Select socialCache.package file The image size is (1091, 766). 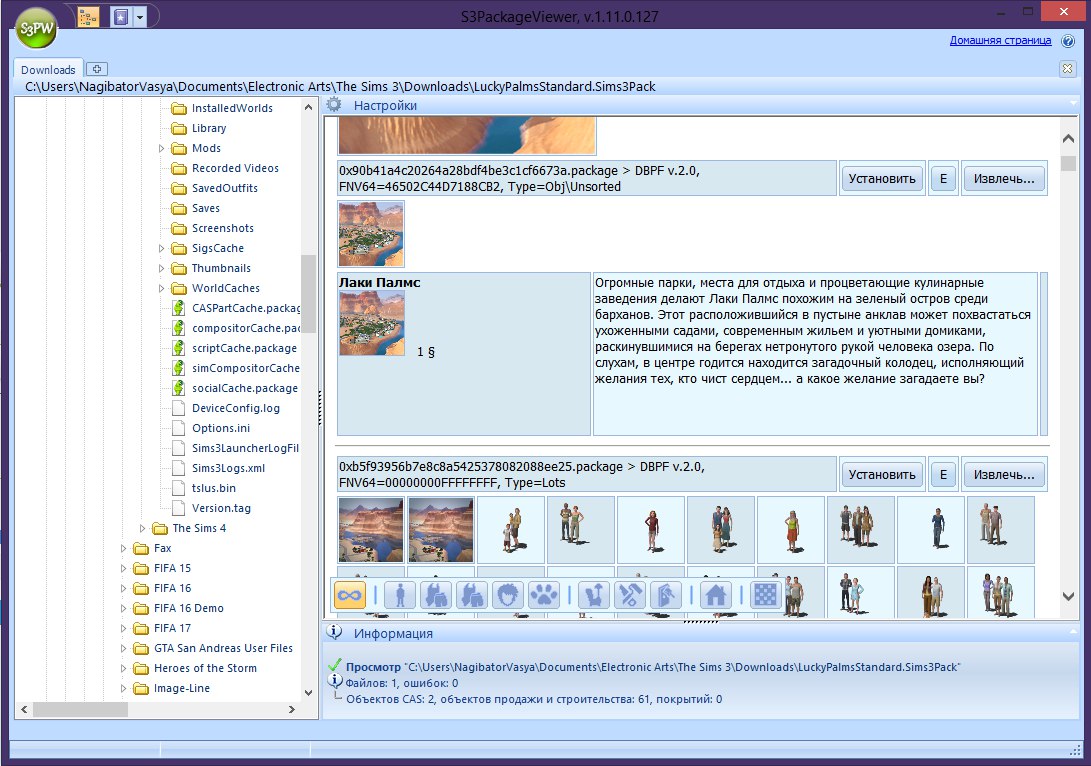click(x=245, y=388)
